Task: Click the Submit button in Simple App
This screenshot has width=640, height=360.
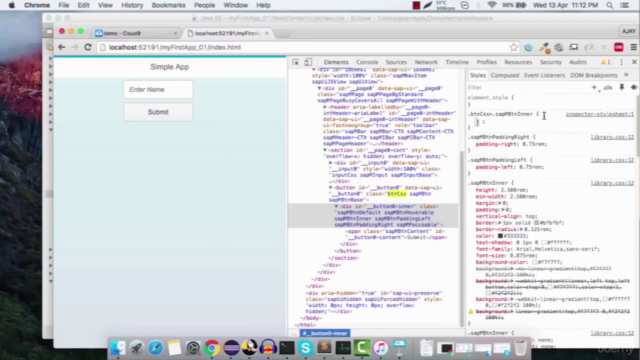Action: point(158,112)
